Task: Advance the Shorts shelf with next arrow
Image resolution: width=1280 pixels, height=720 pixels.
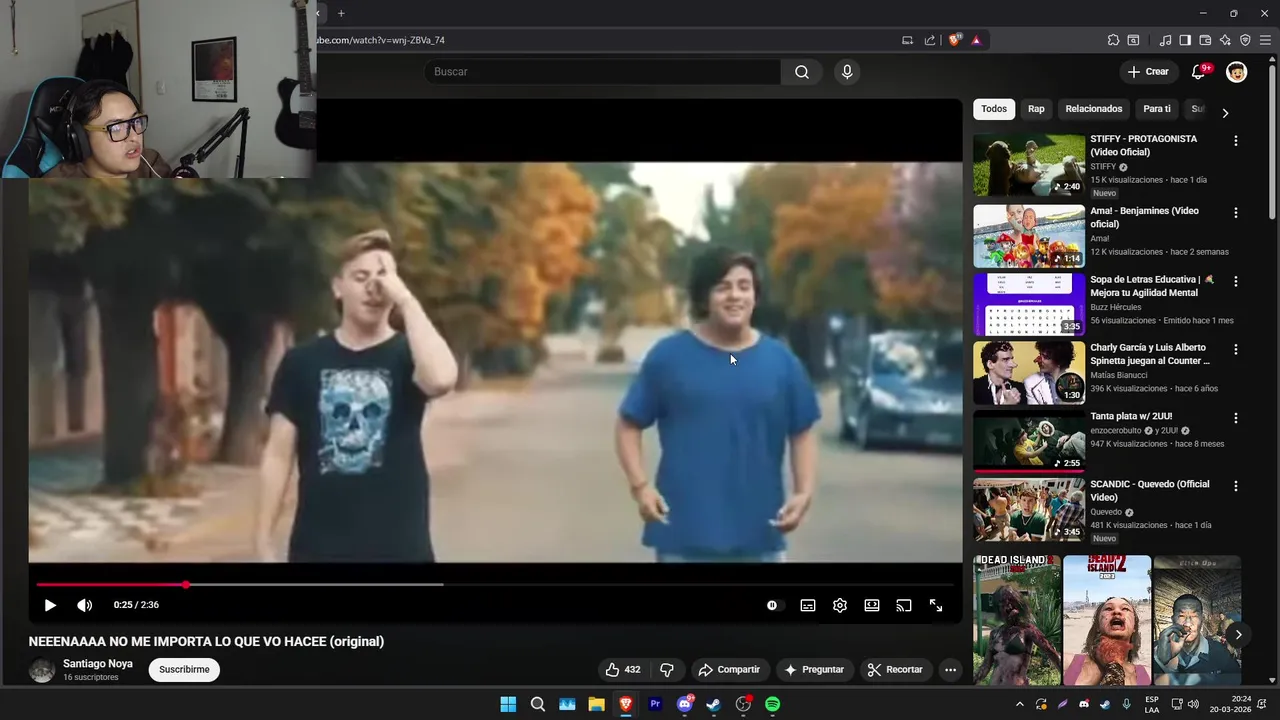Action: 1238,634
